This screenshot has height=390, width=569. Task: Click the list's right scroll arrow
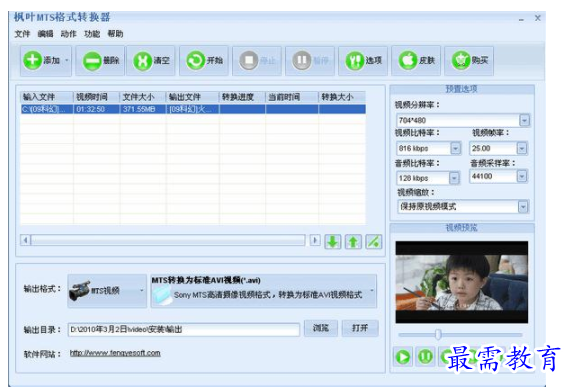(x=315, y=240)
